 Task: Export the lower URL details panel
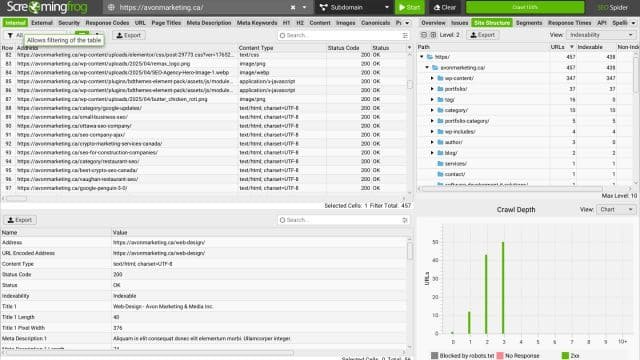[x=20, y=220]
